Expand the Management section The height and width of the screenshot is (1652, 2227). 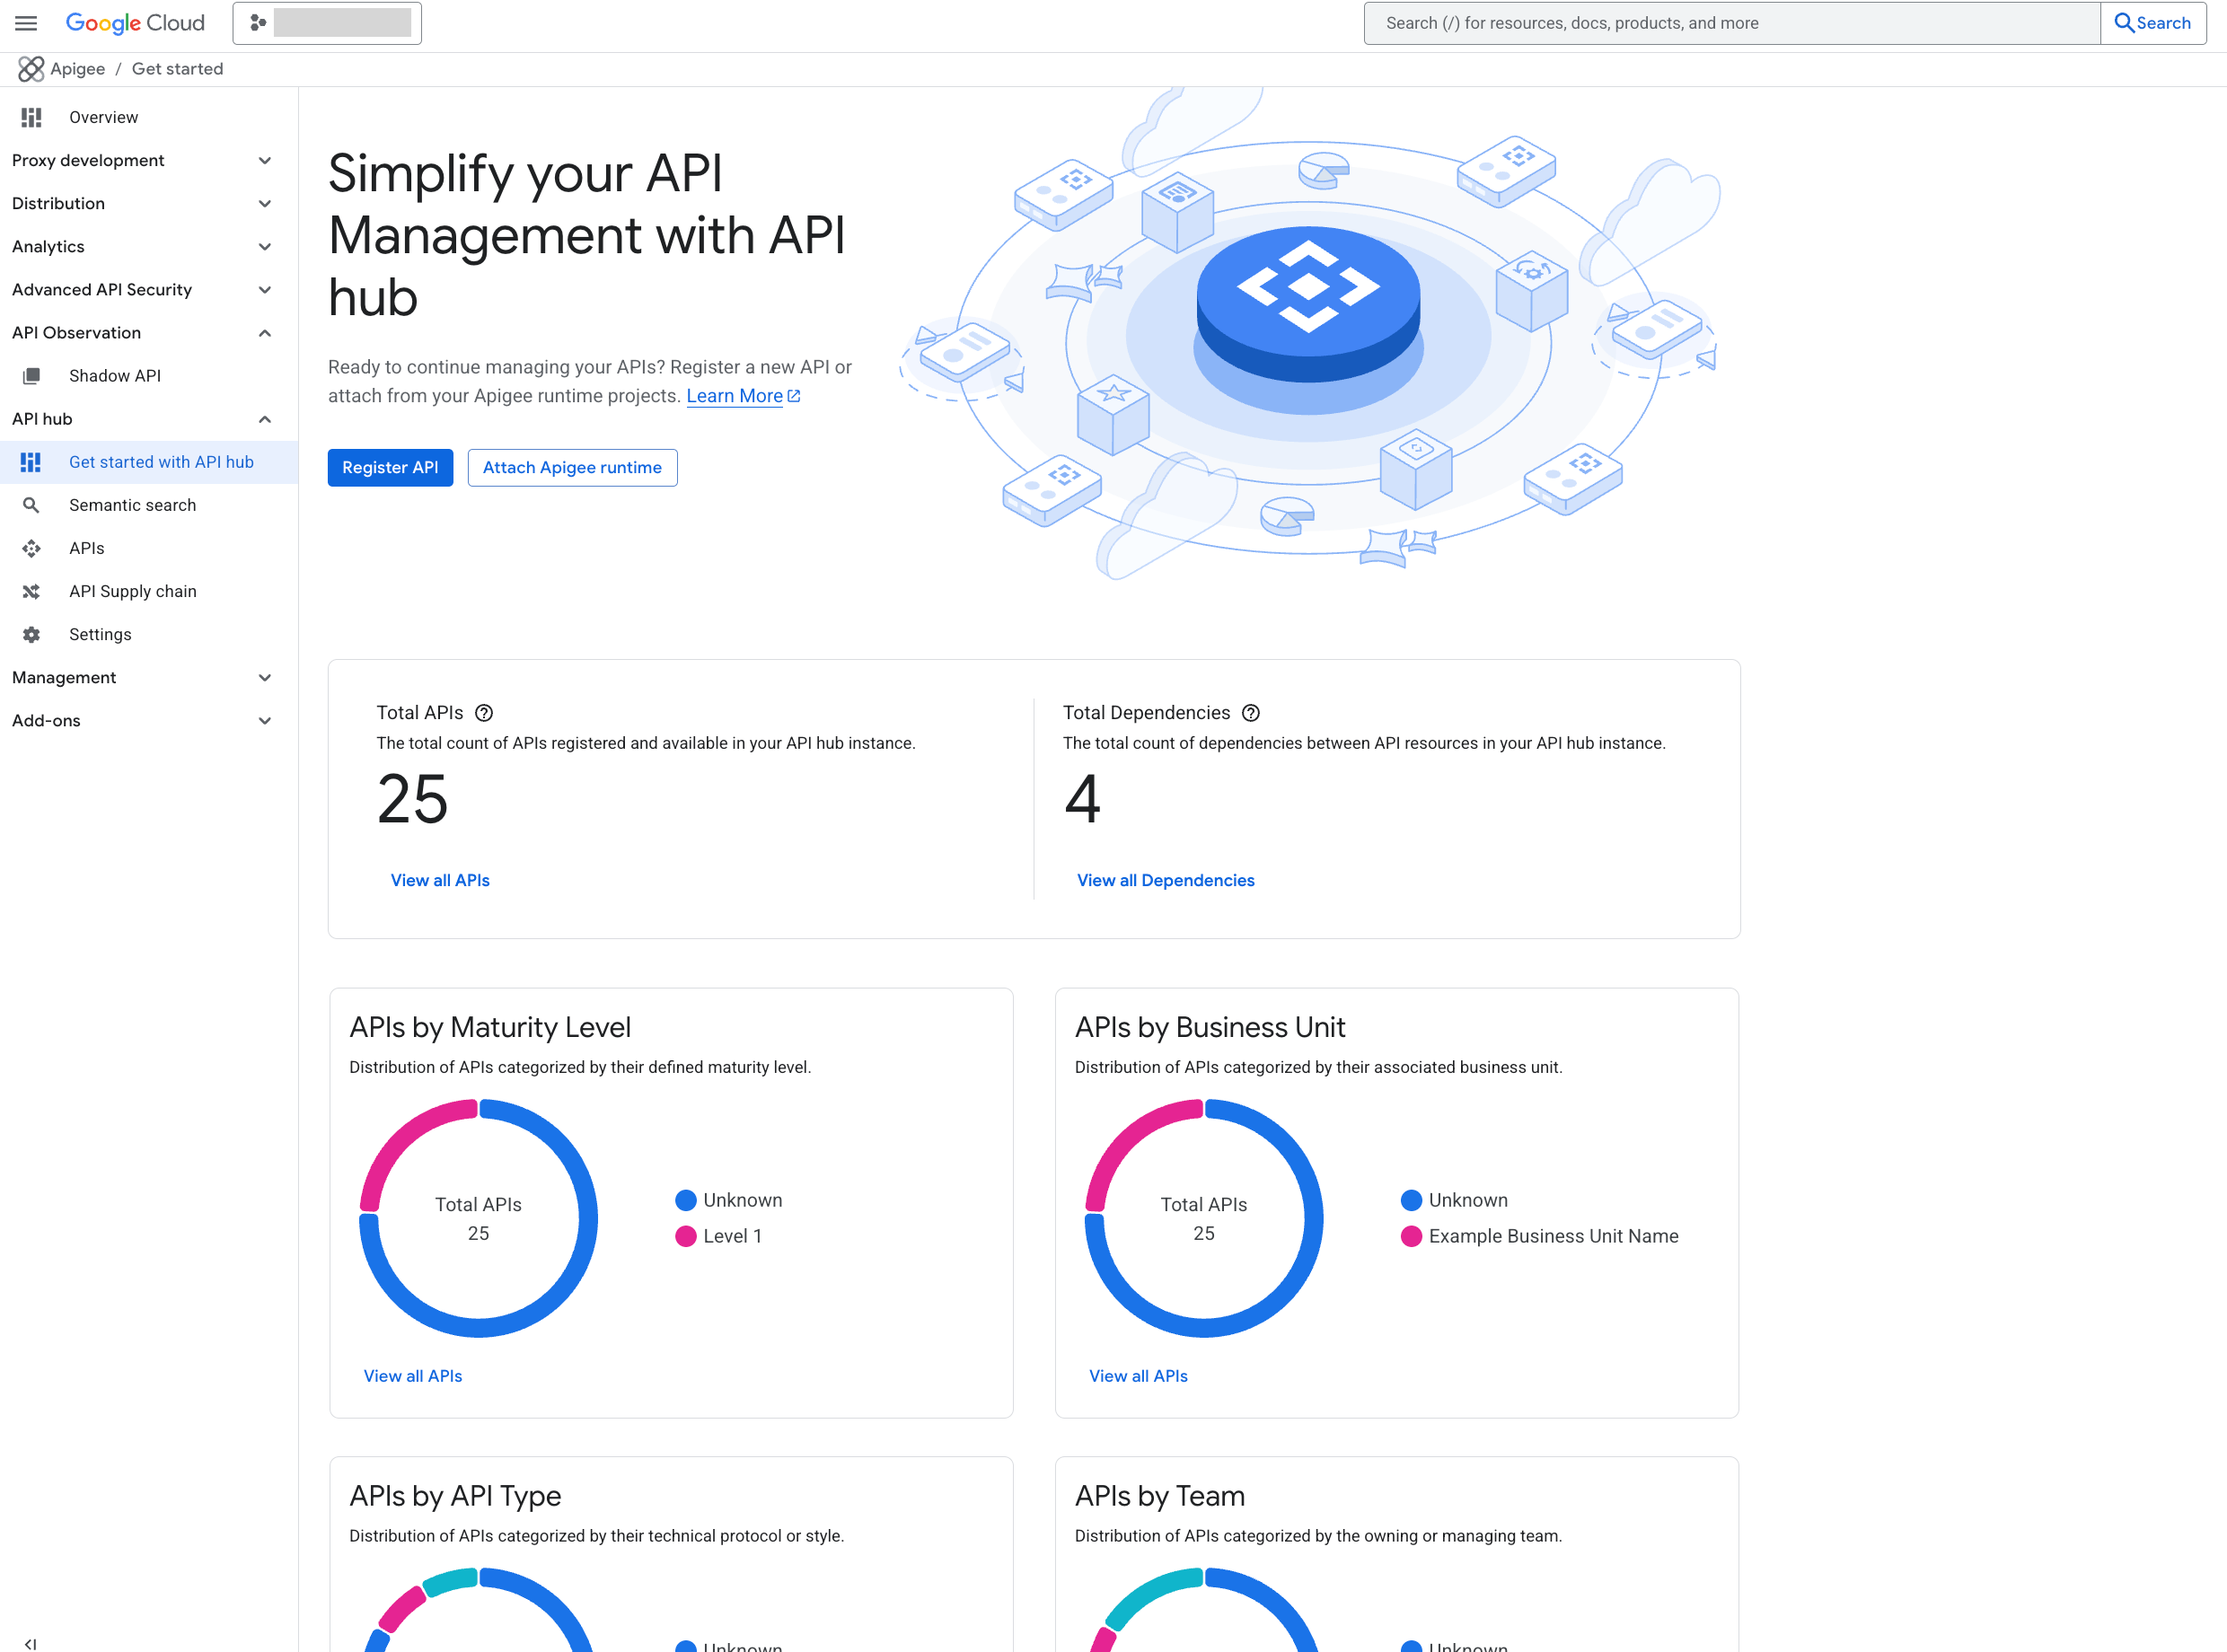pyautogui.click(x=264, y=677)
